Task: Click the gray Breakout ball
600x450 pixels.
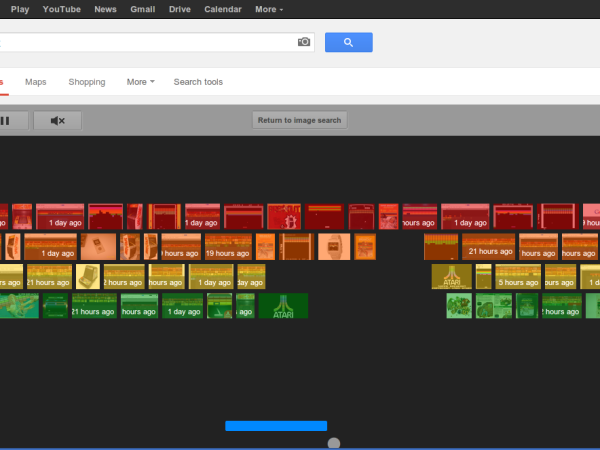Action: (x=334, y=444)
